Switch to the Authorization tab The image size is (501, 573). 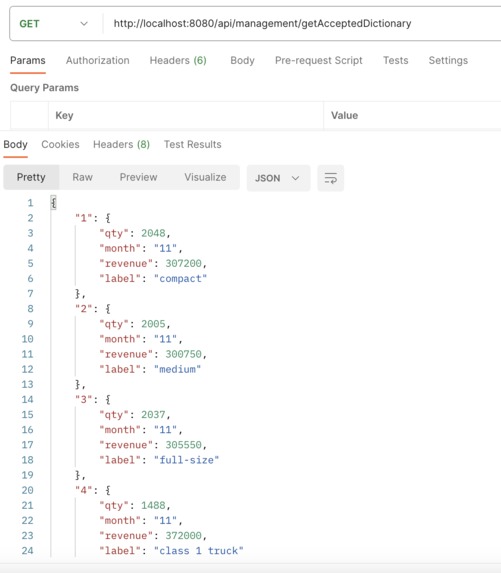[98, 60]
